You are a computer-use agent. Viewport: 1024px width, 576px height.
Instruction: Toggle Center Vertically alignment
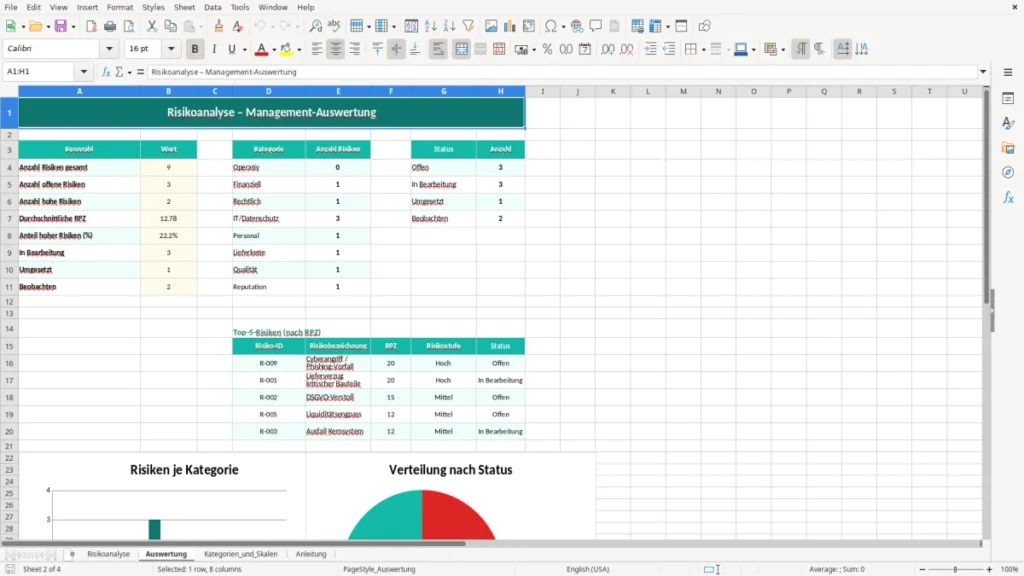click(396, 49)
